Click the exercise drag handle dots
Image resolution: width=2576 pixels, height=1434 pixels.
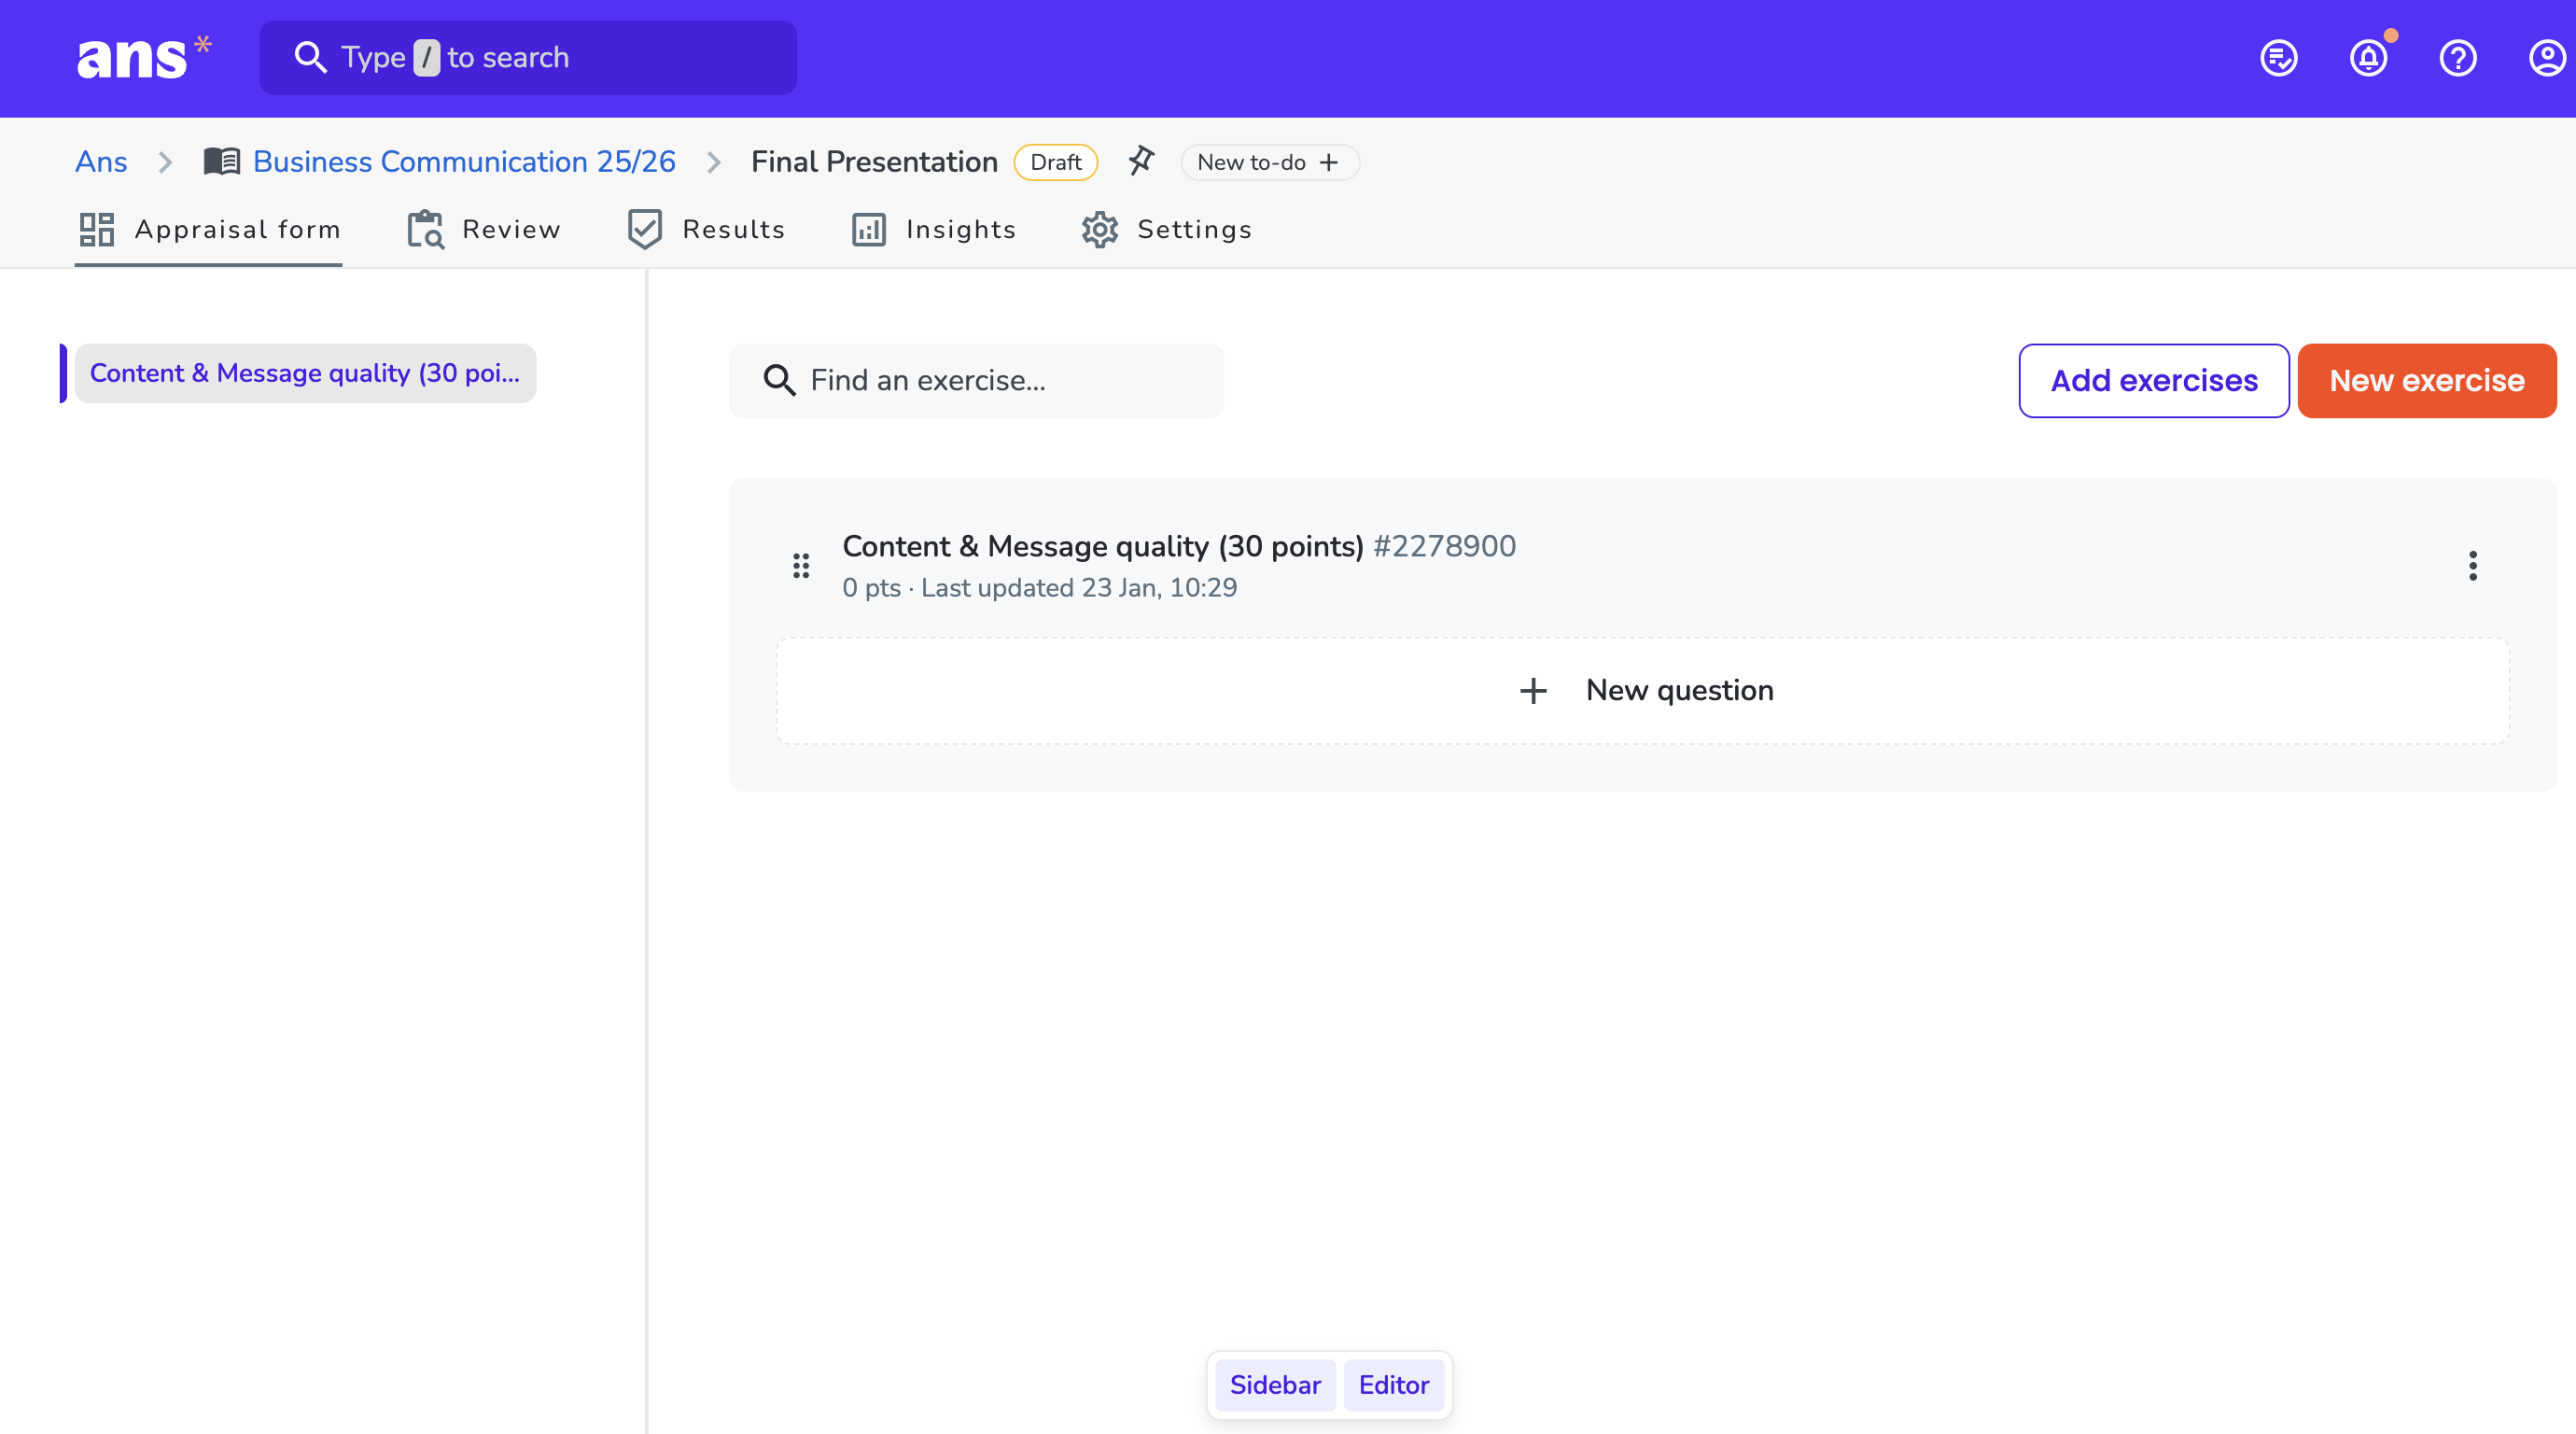[x=801, y=566]
